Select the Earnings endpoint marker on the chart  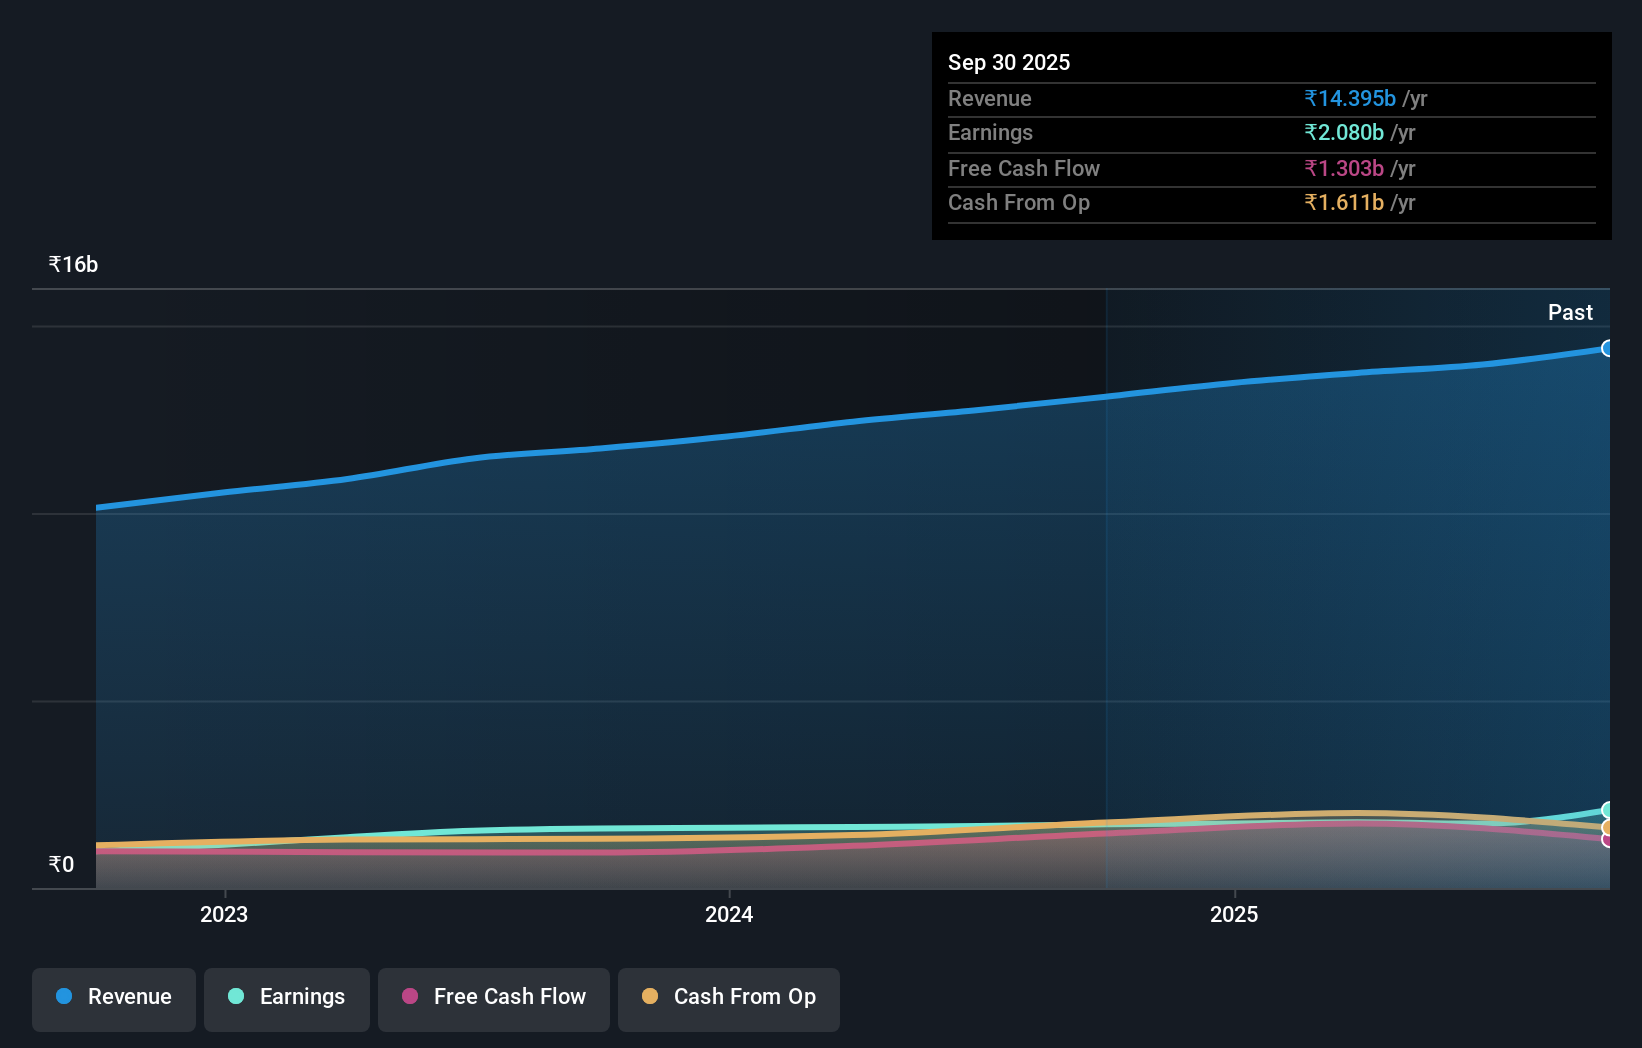click(1606, 809)
